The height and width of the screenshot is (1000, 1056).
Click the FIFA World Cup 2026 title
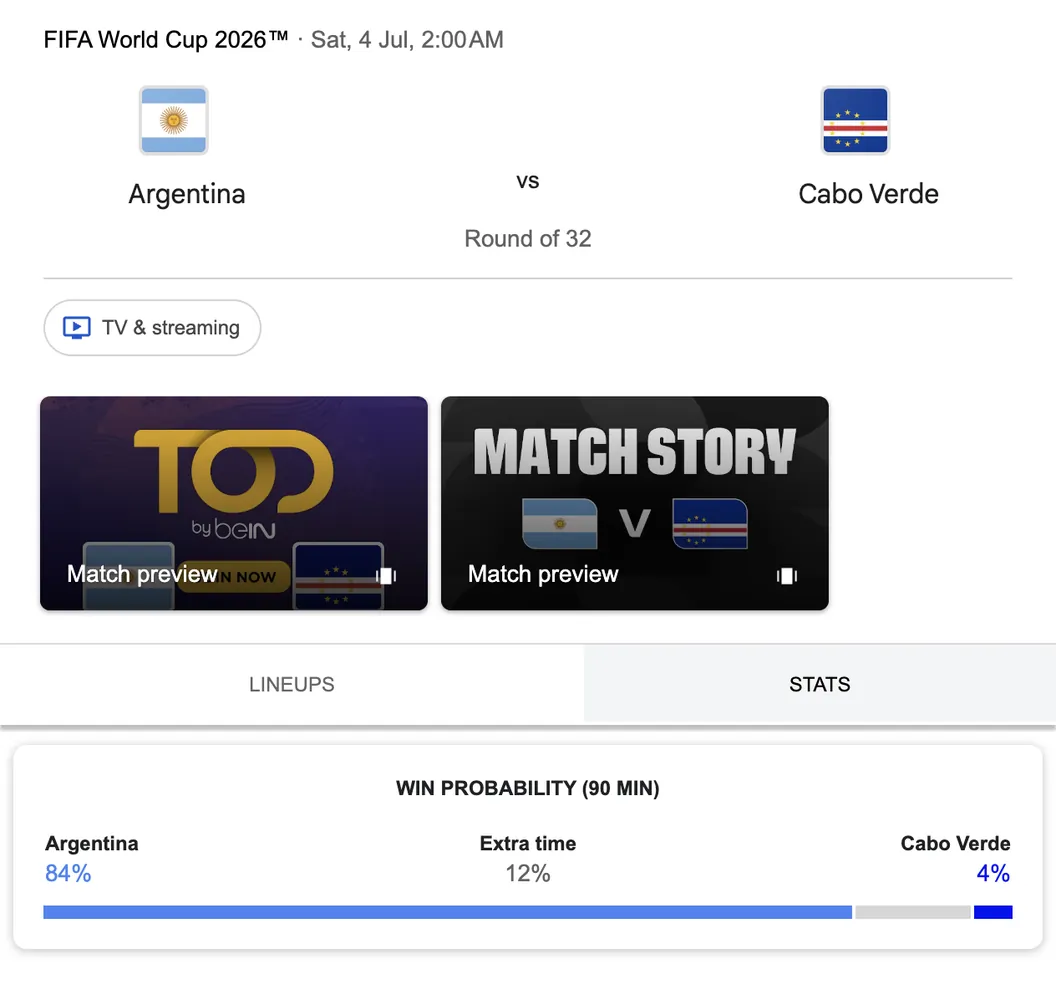tap(166, 40)
